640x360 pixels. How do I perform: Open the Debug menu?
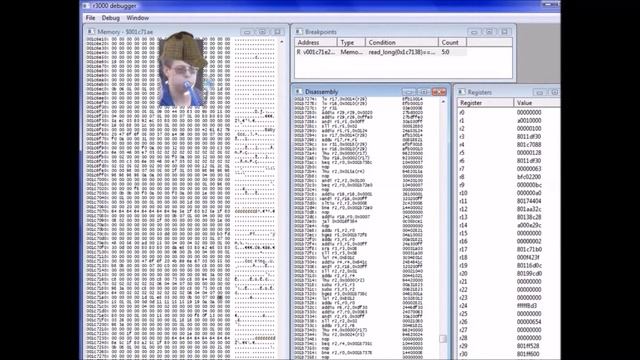point(111,18)
